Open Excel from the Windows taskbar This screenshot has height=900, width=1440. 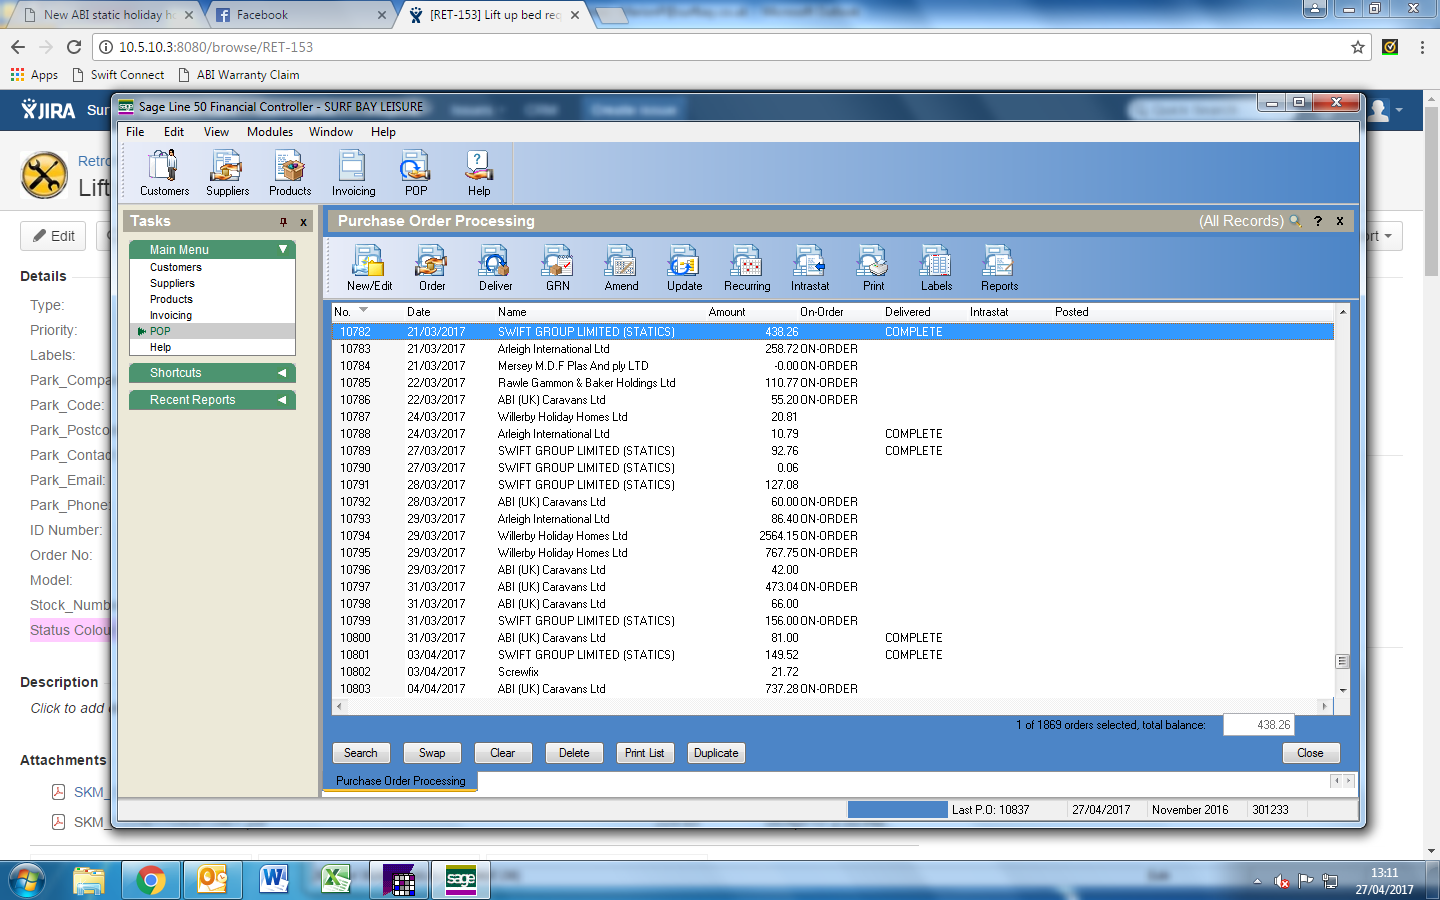pyautogui.click(x=336, y=880)
